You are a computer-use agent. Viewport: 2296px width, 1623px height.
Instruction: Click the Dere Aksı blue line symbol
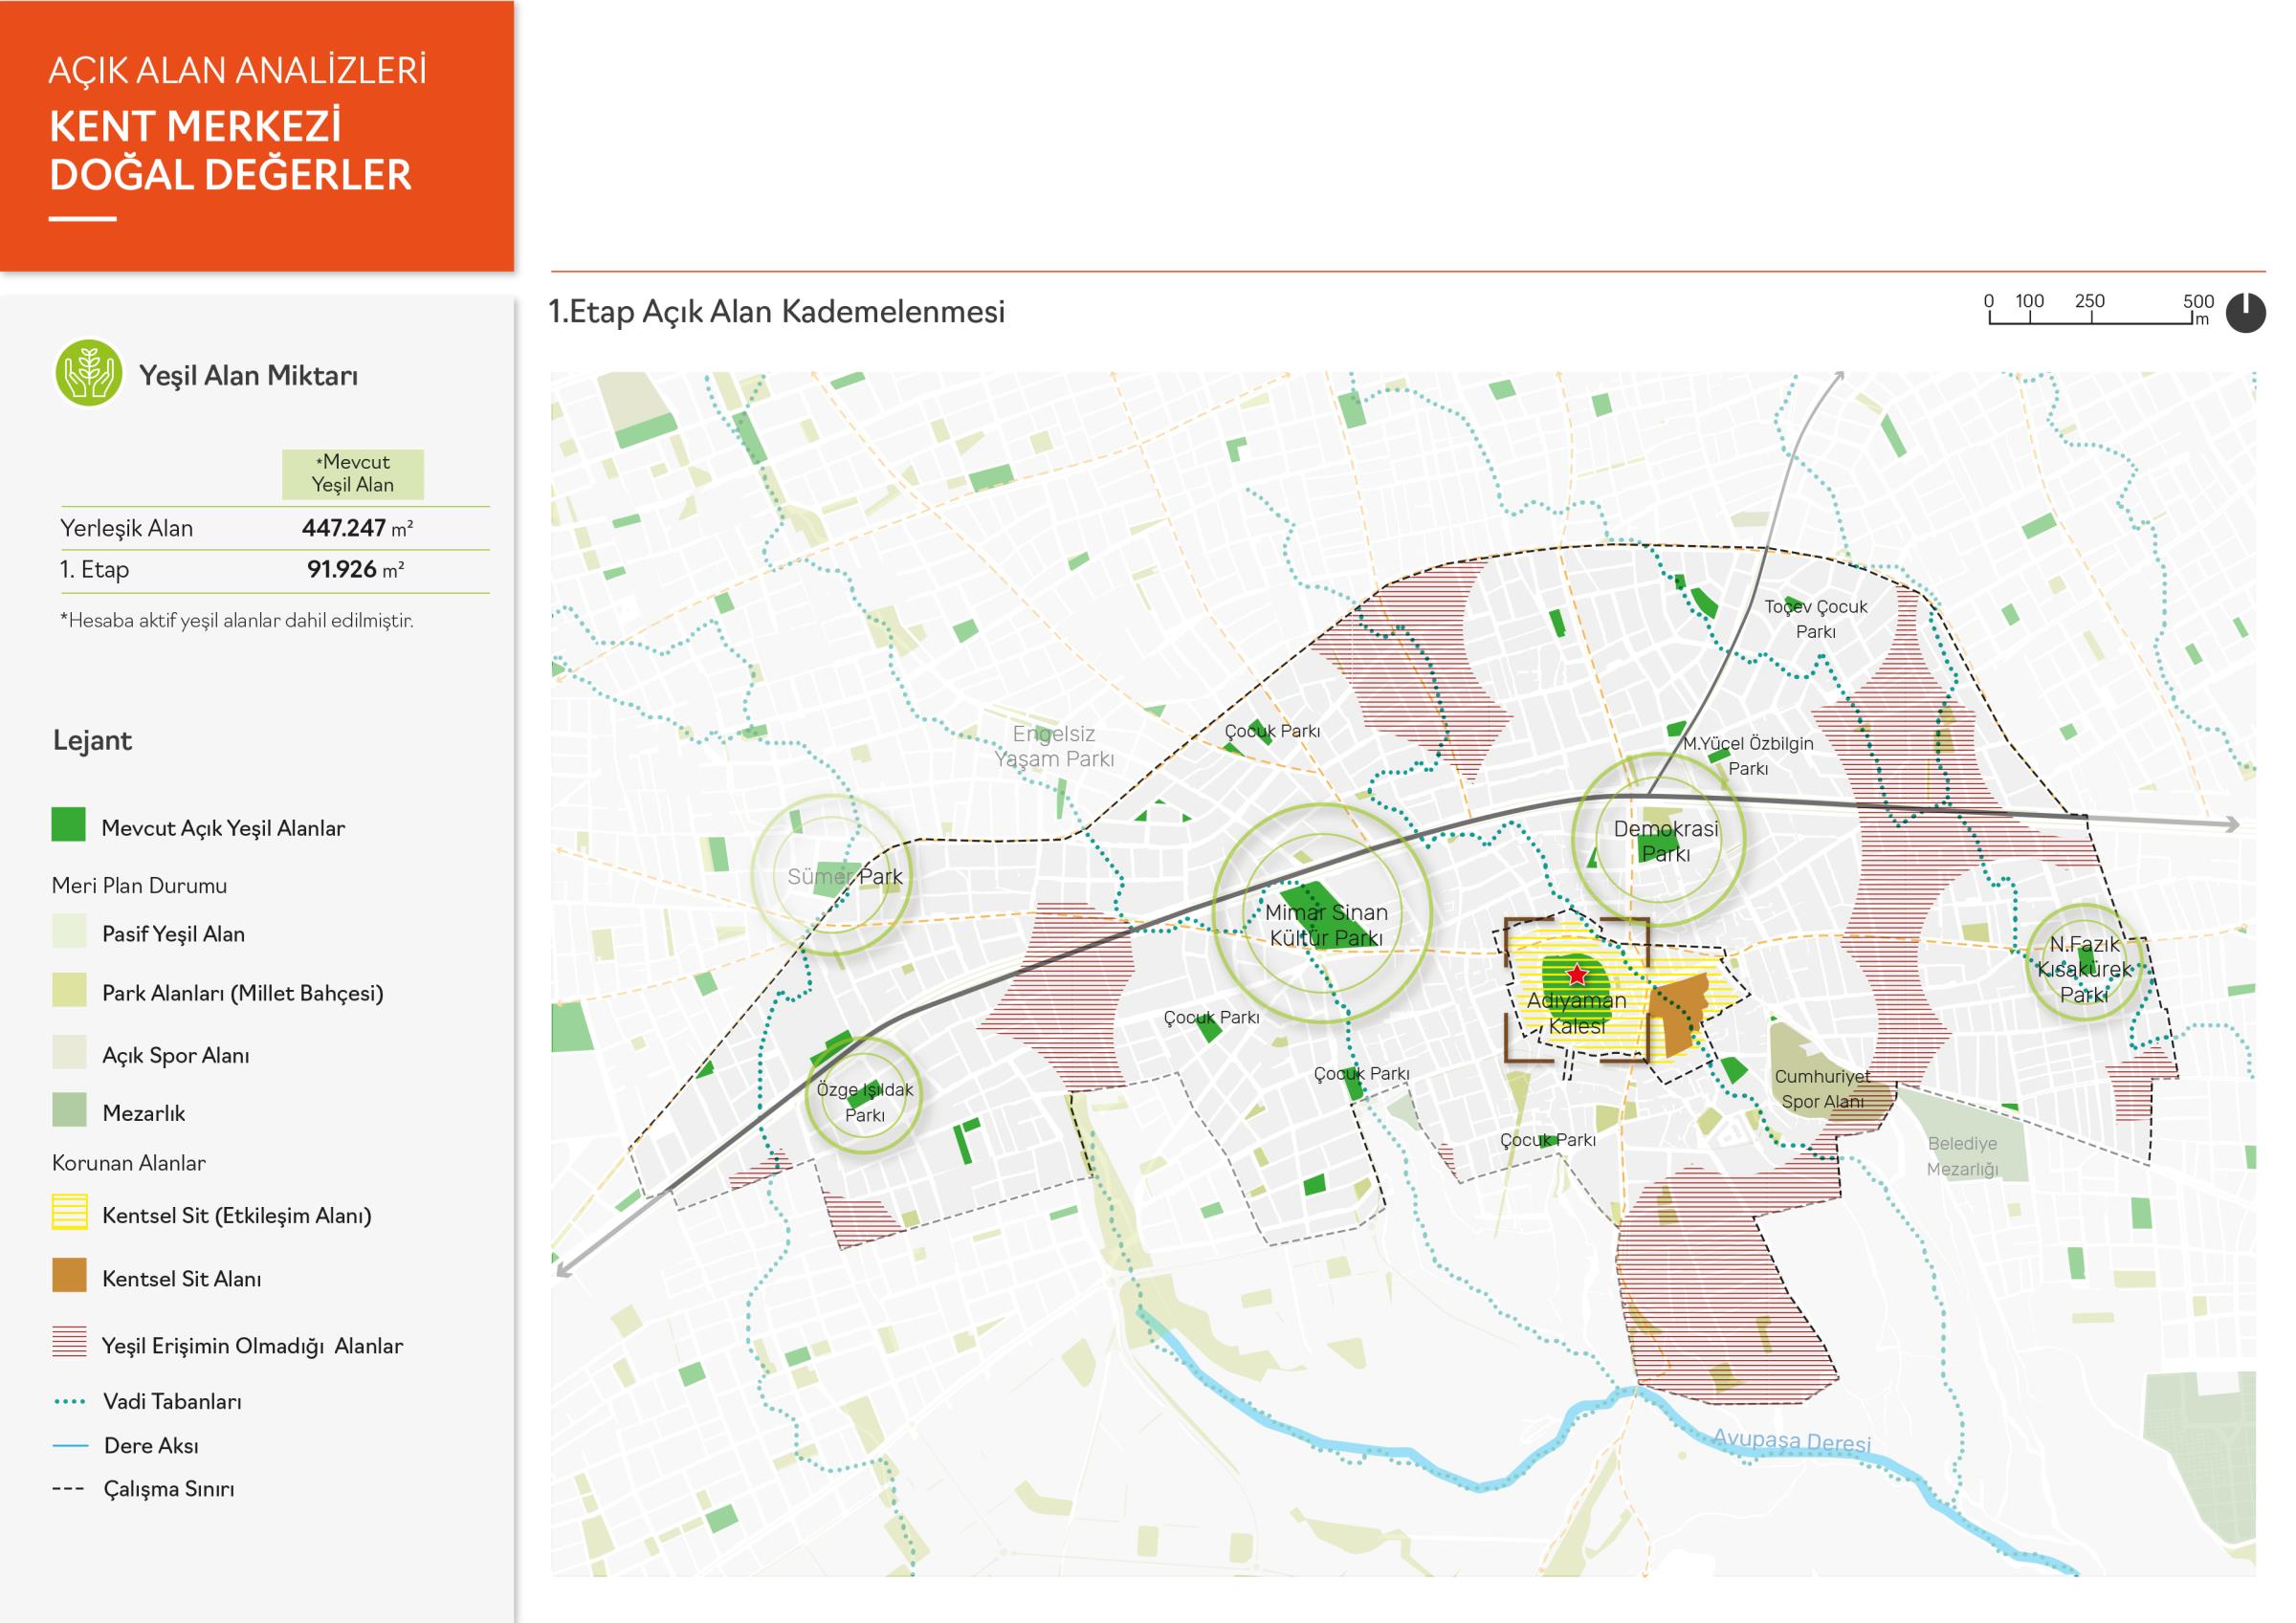click(69, 1445)
